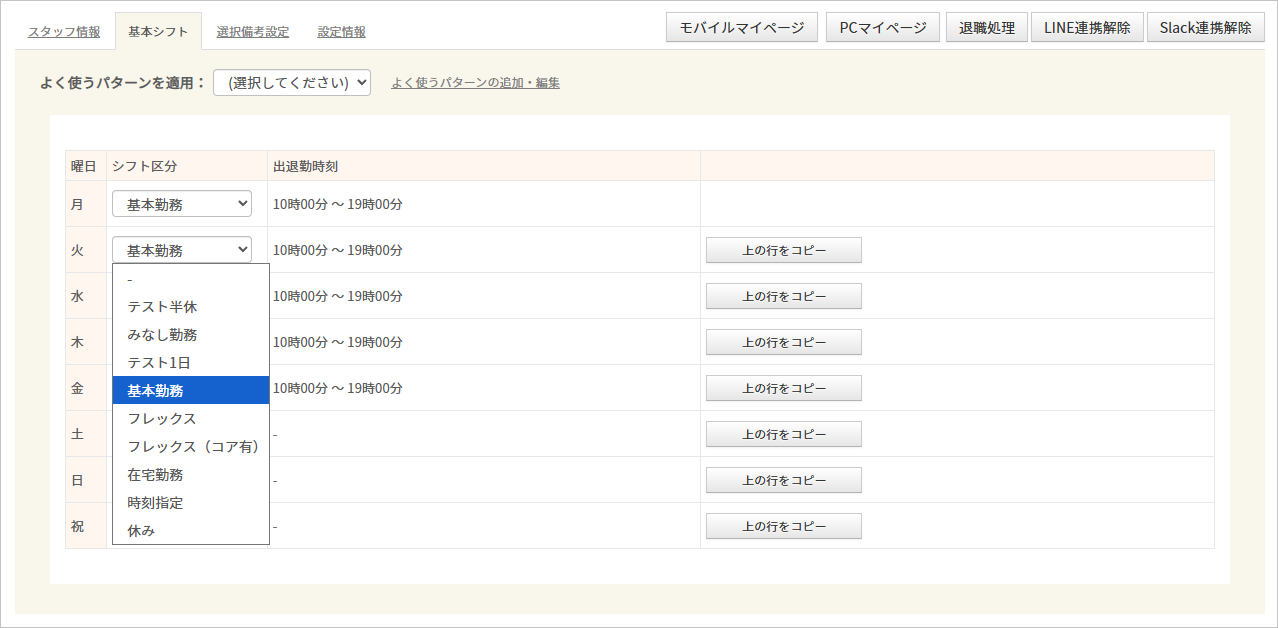Collapse Tuesday's シフト区分 dropdown

click(x=182, y=250)
